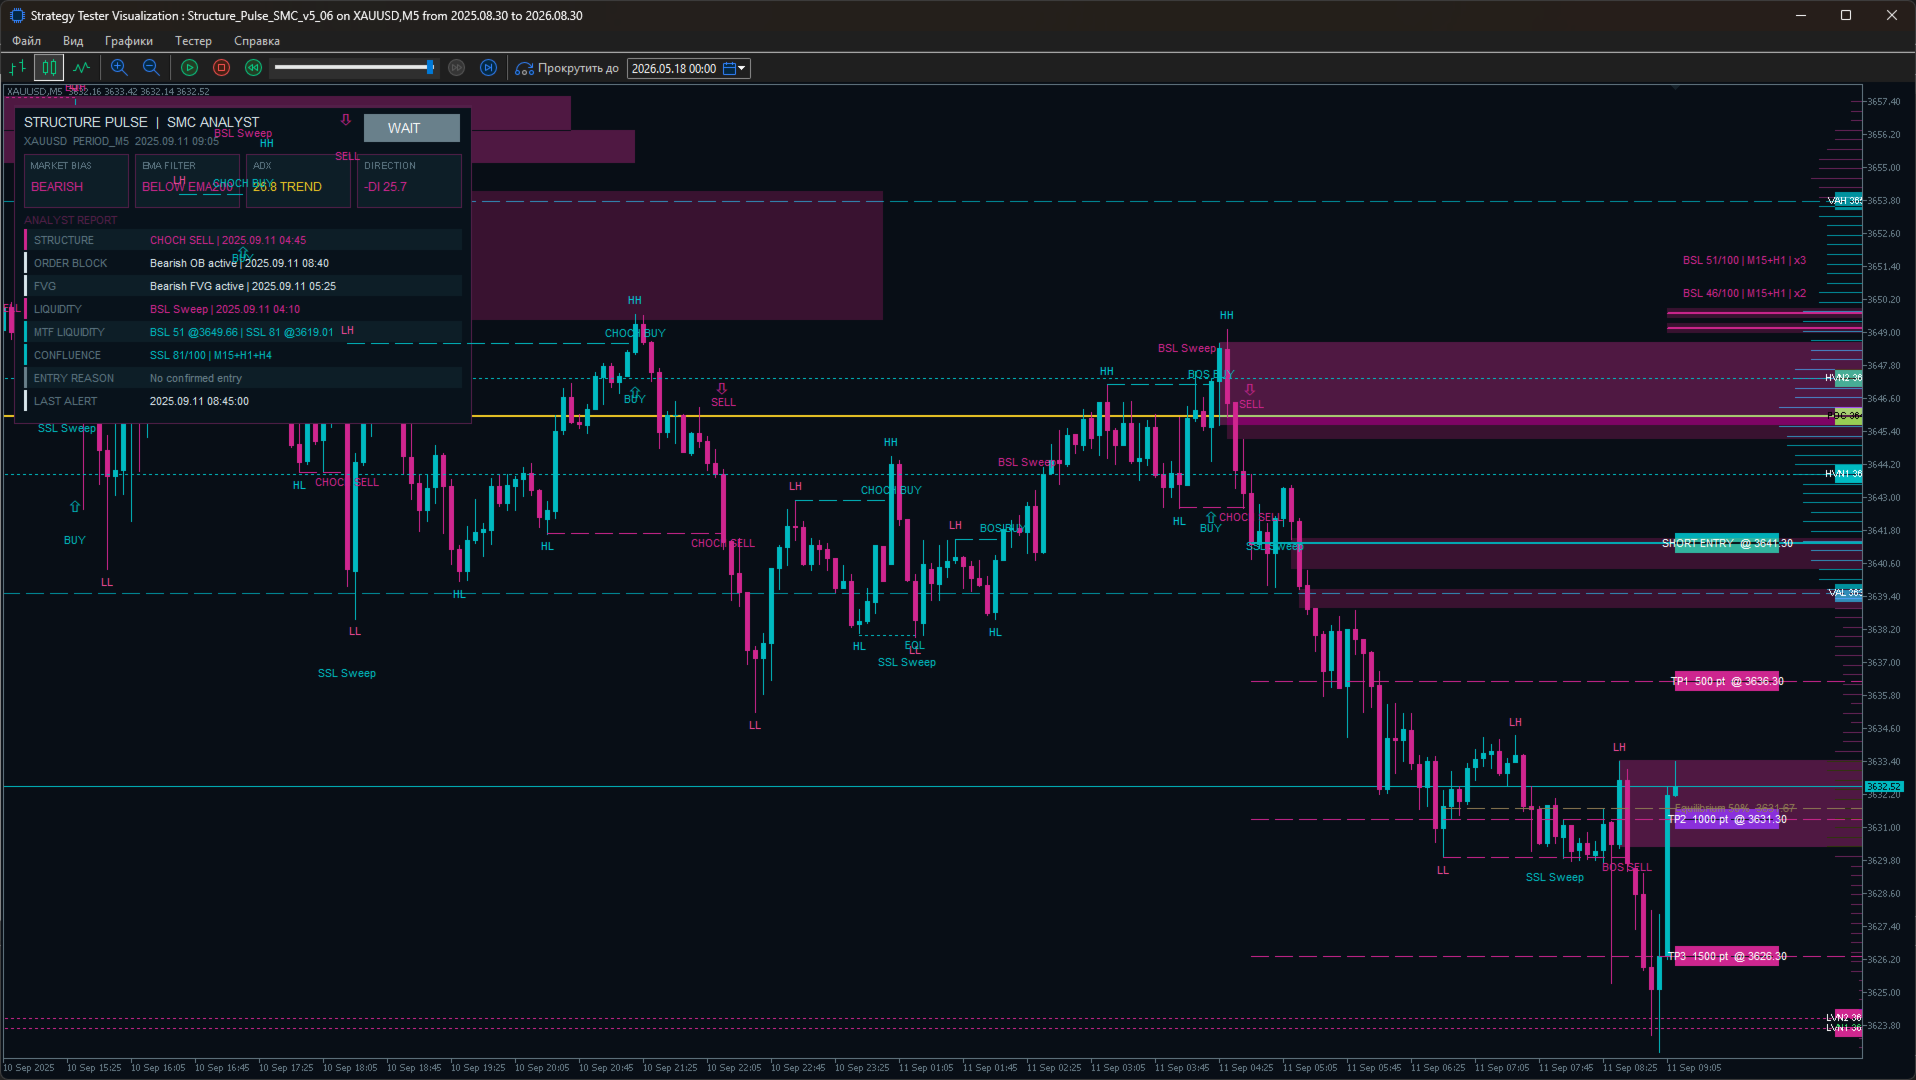Click the green rewind speed button
The width and height of the screenshot is (1916, 1080).
pos(254,68)
